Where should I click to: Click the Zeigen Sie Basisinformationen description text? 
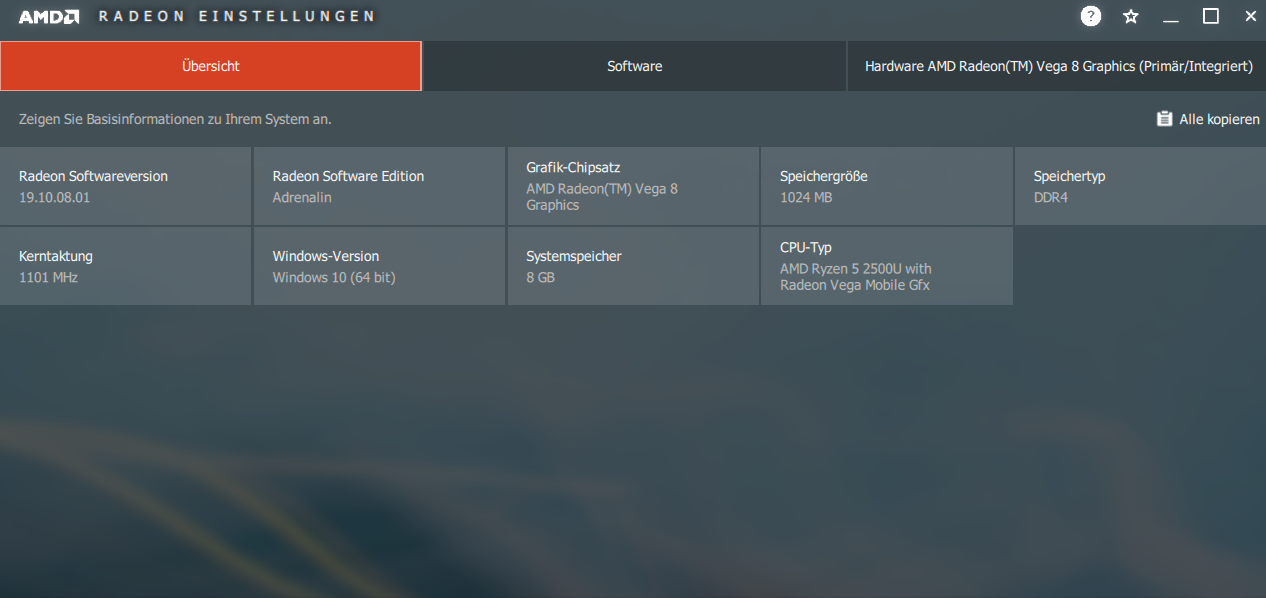coord(175,119)
